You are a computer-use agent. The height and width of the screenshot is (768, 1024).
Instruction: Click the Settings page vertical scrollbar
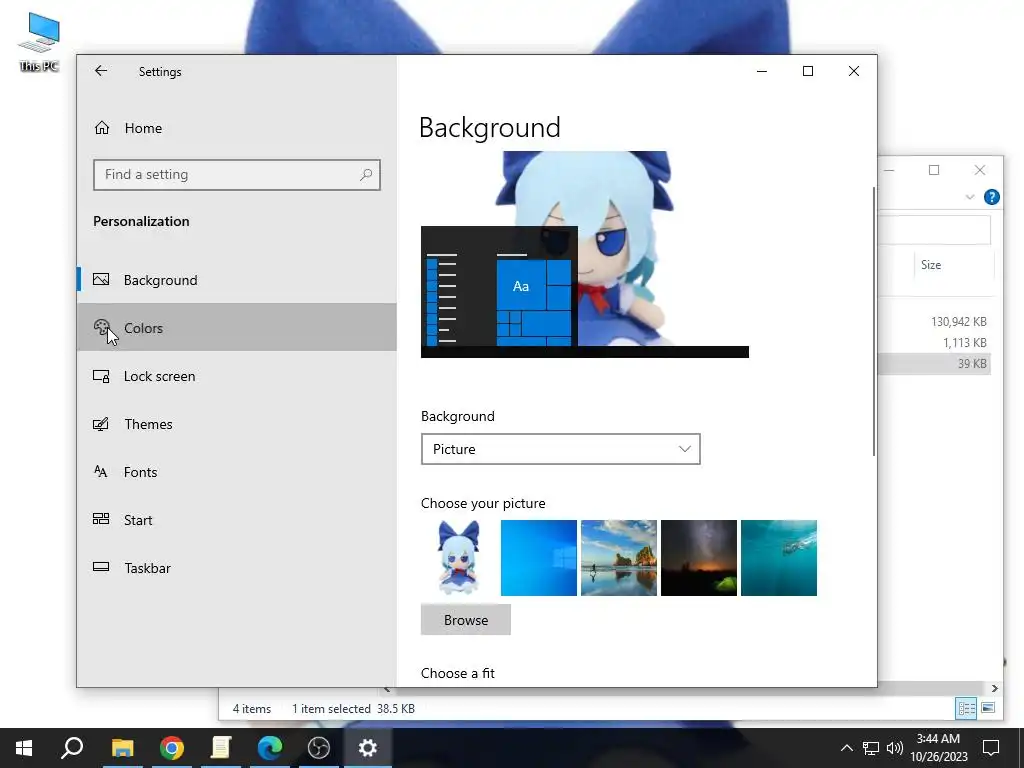coord(873,321)
